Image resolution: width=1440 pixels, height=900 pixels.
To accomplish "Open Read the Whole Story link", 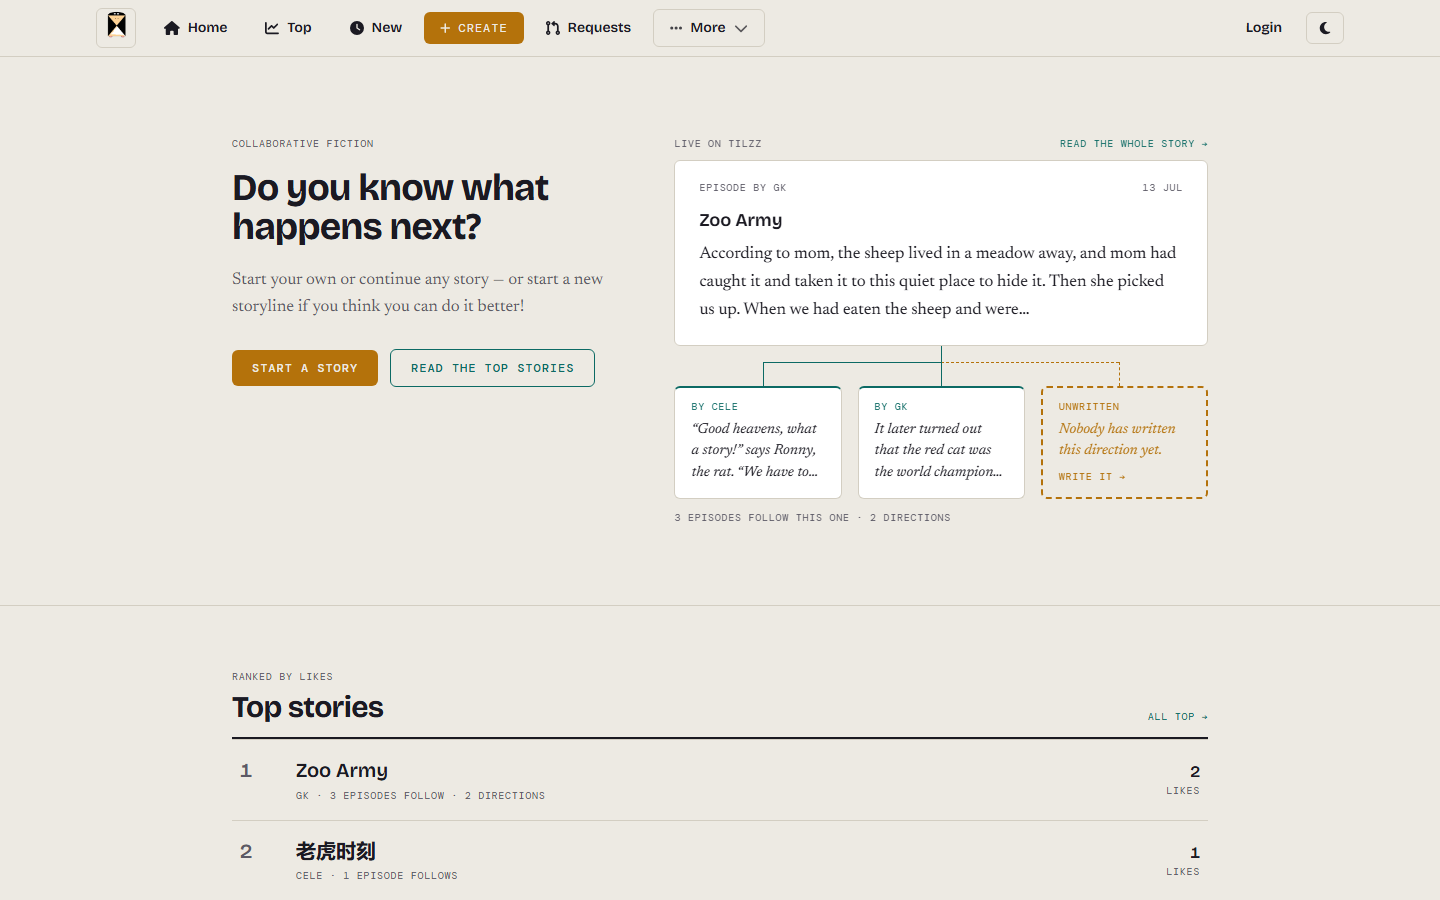I will (1134, 144).
